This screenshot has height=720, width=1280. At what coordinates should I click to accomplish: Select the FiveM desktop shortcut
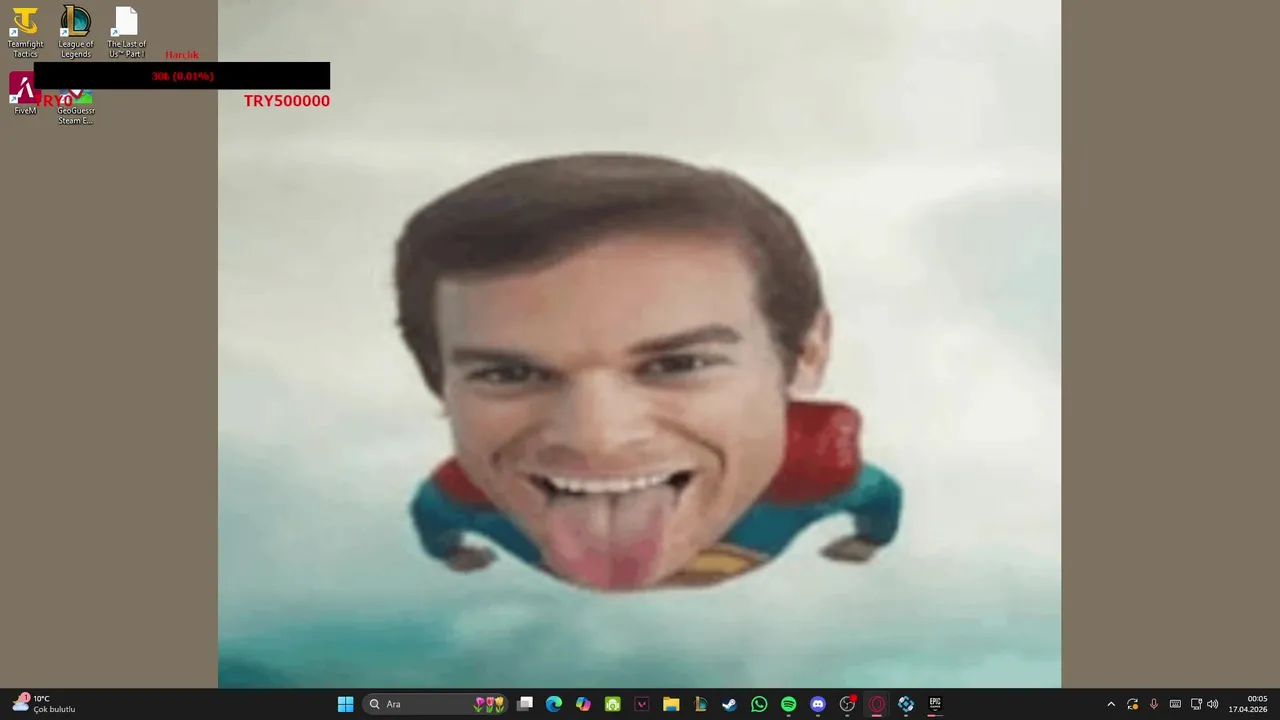click(24, 95)
